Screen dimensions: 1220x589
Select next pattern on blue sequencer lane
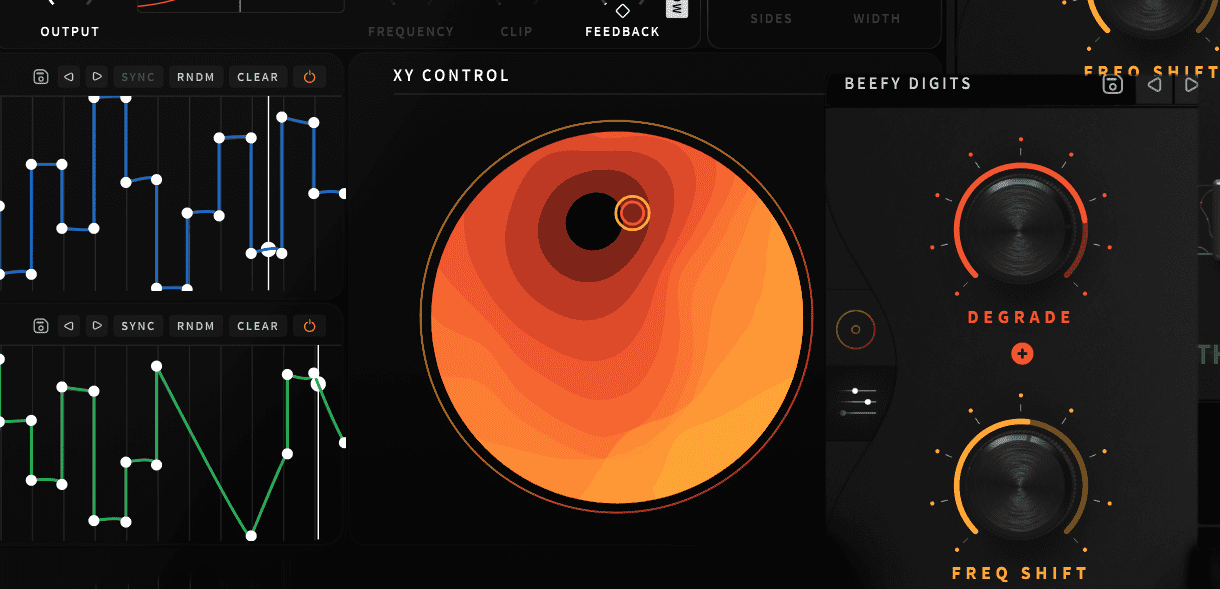point(96,77)
